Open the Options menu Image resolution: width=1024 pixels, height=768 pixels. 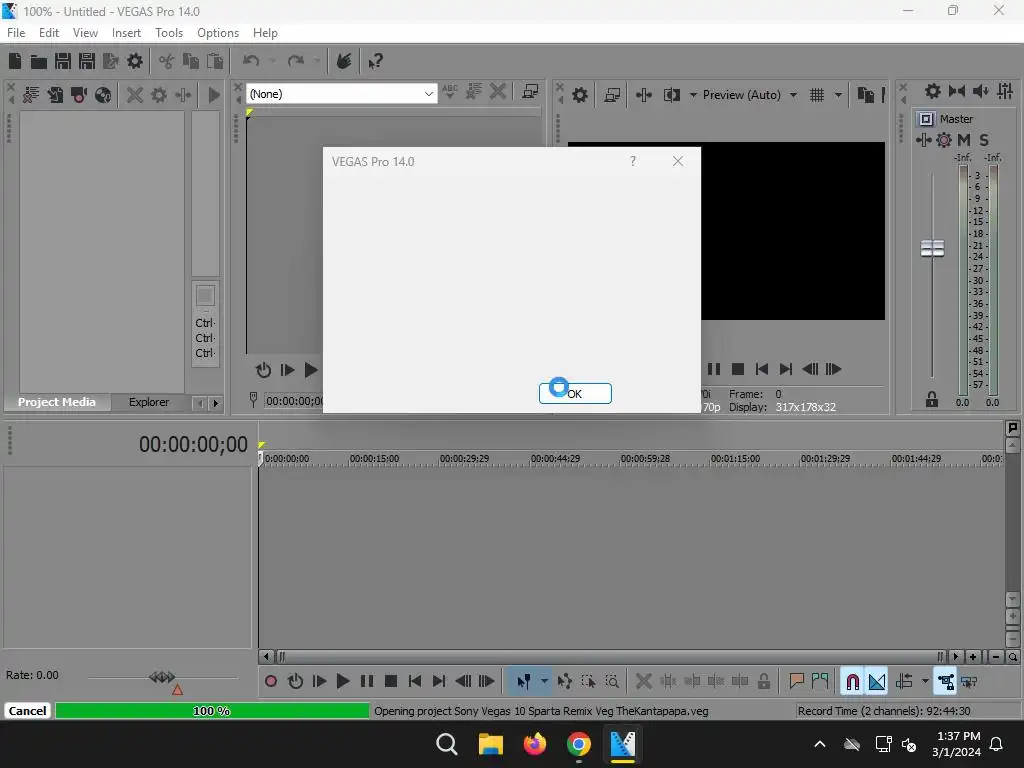click(218, 33)
